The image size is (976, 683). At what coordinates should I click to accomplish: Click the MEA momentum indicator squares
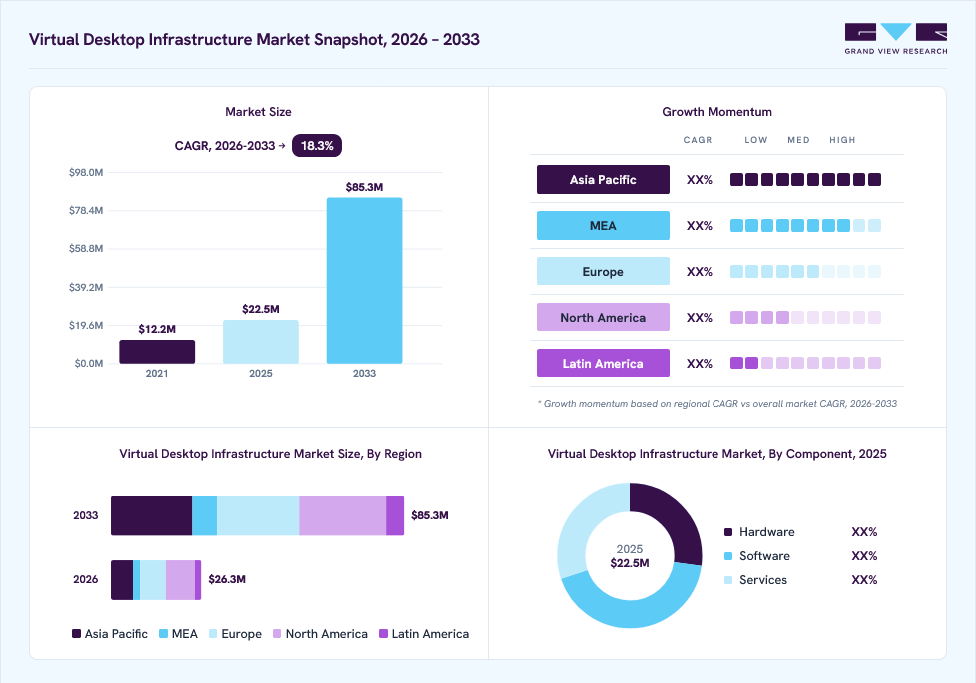pyautogui.click(x=805, y=225)
